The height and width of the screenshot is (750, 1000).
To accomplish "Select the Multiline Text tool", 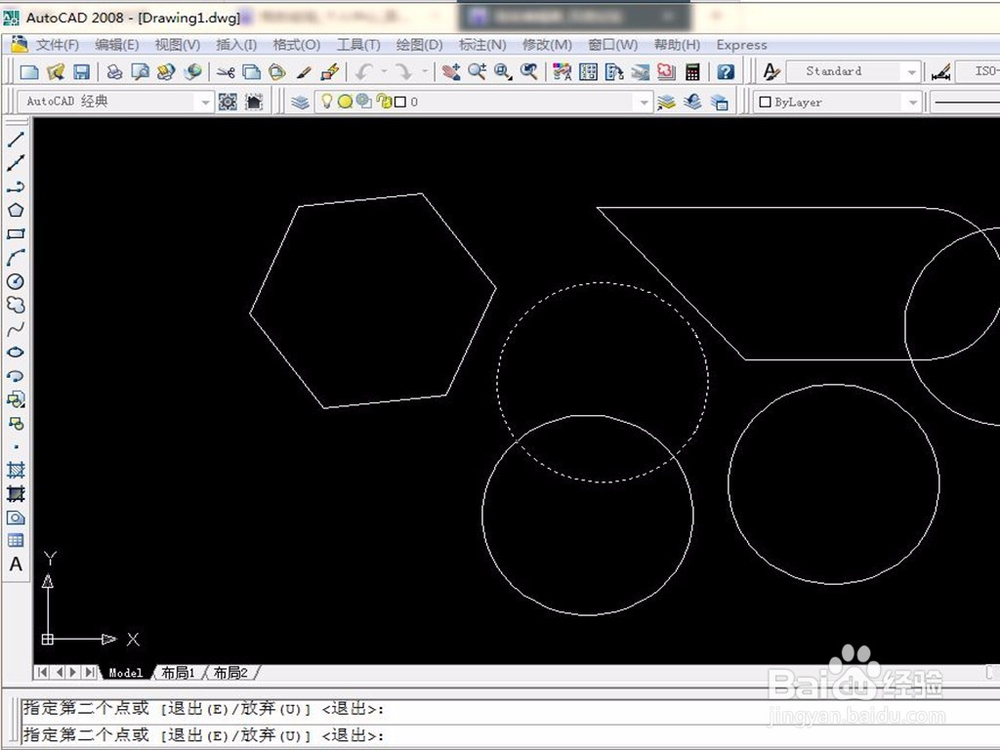I will coord(15,564).
